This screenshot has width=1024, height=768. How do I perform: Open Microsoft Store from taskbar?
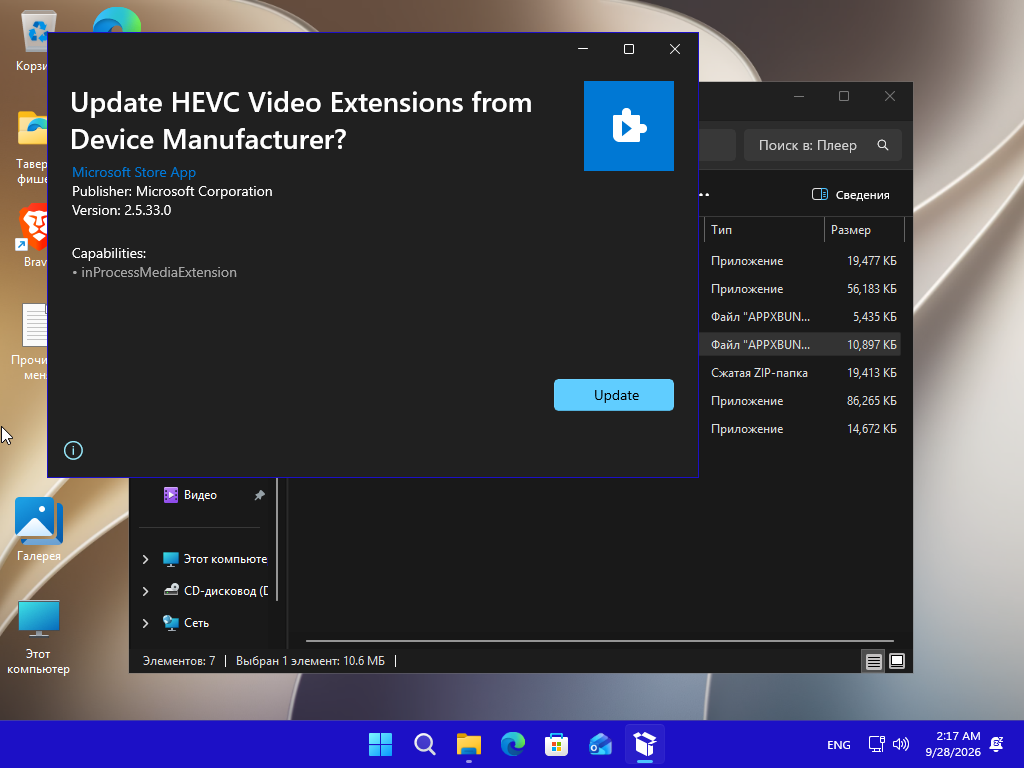pyautogui.click(x=556, y=744)
